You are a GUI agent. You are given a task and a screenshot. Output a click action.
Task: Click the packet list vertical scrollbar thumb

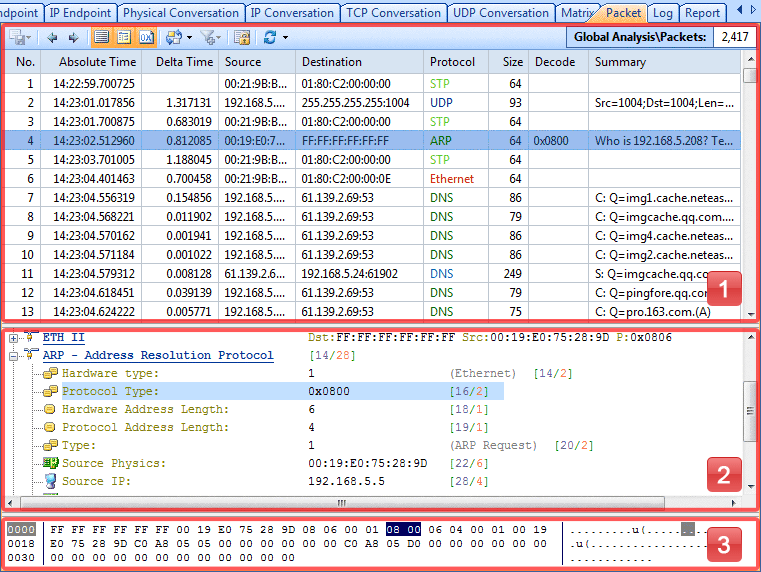750,76
